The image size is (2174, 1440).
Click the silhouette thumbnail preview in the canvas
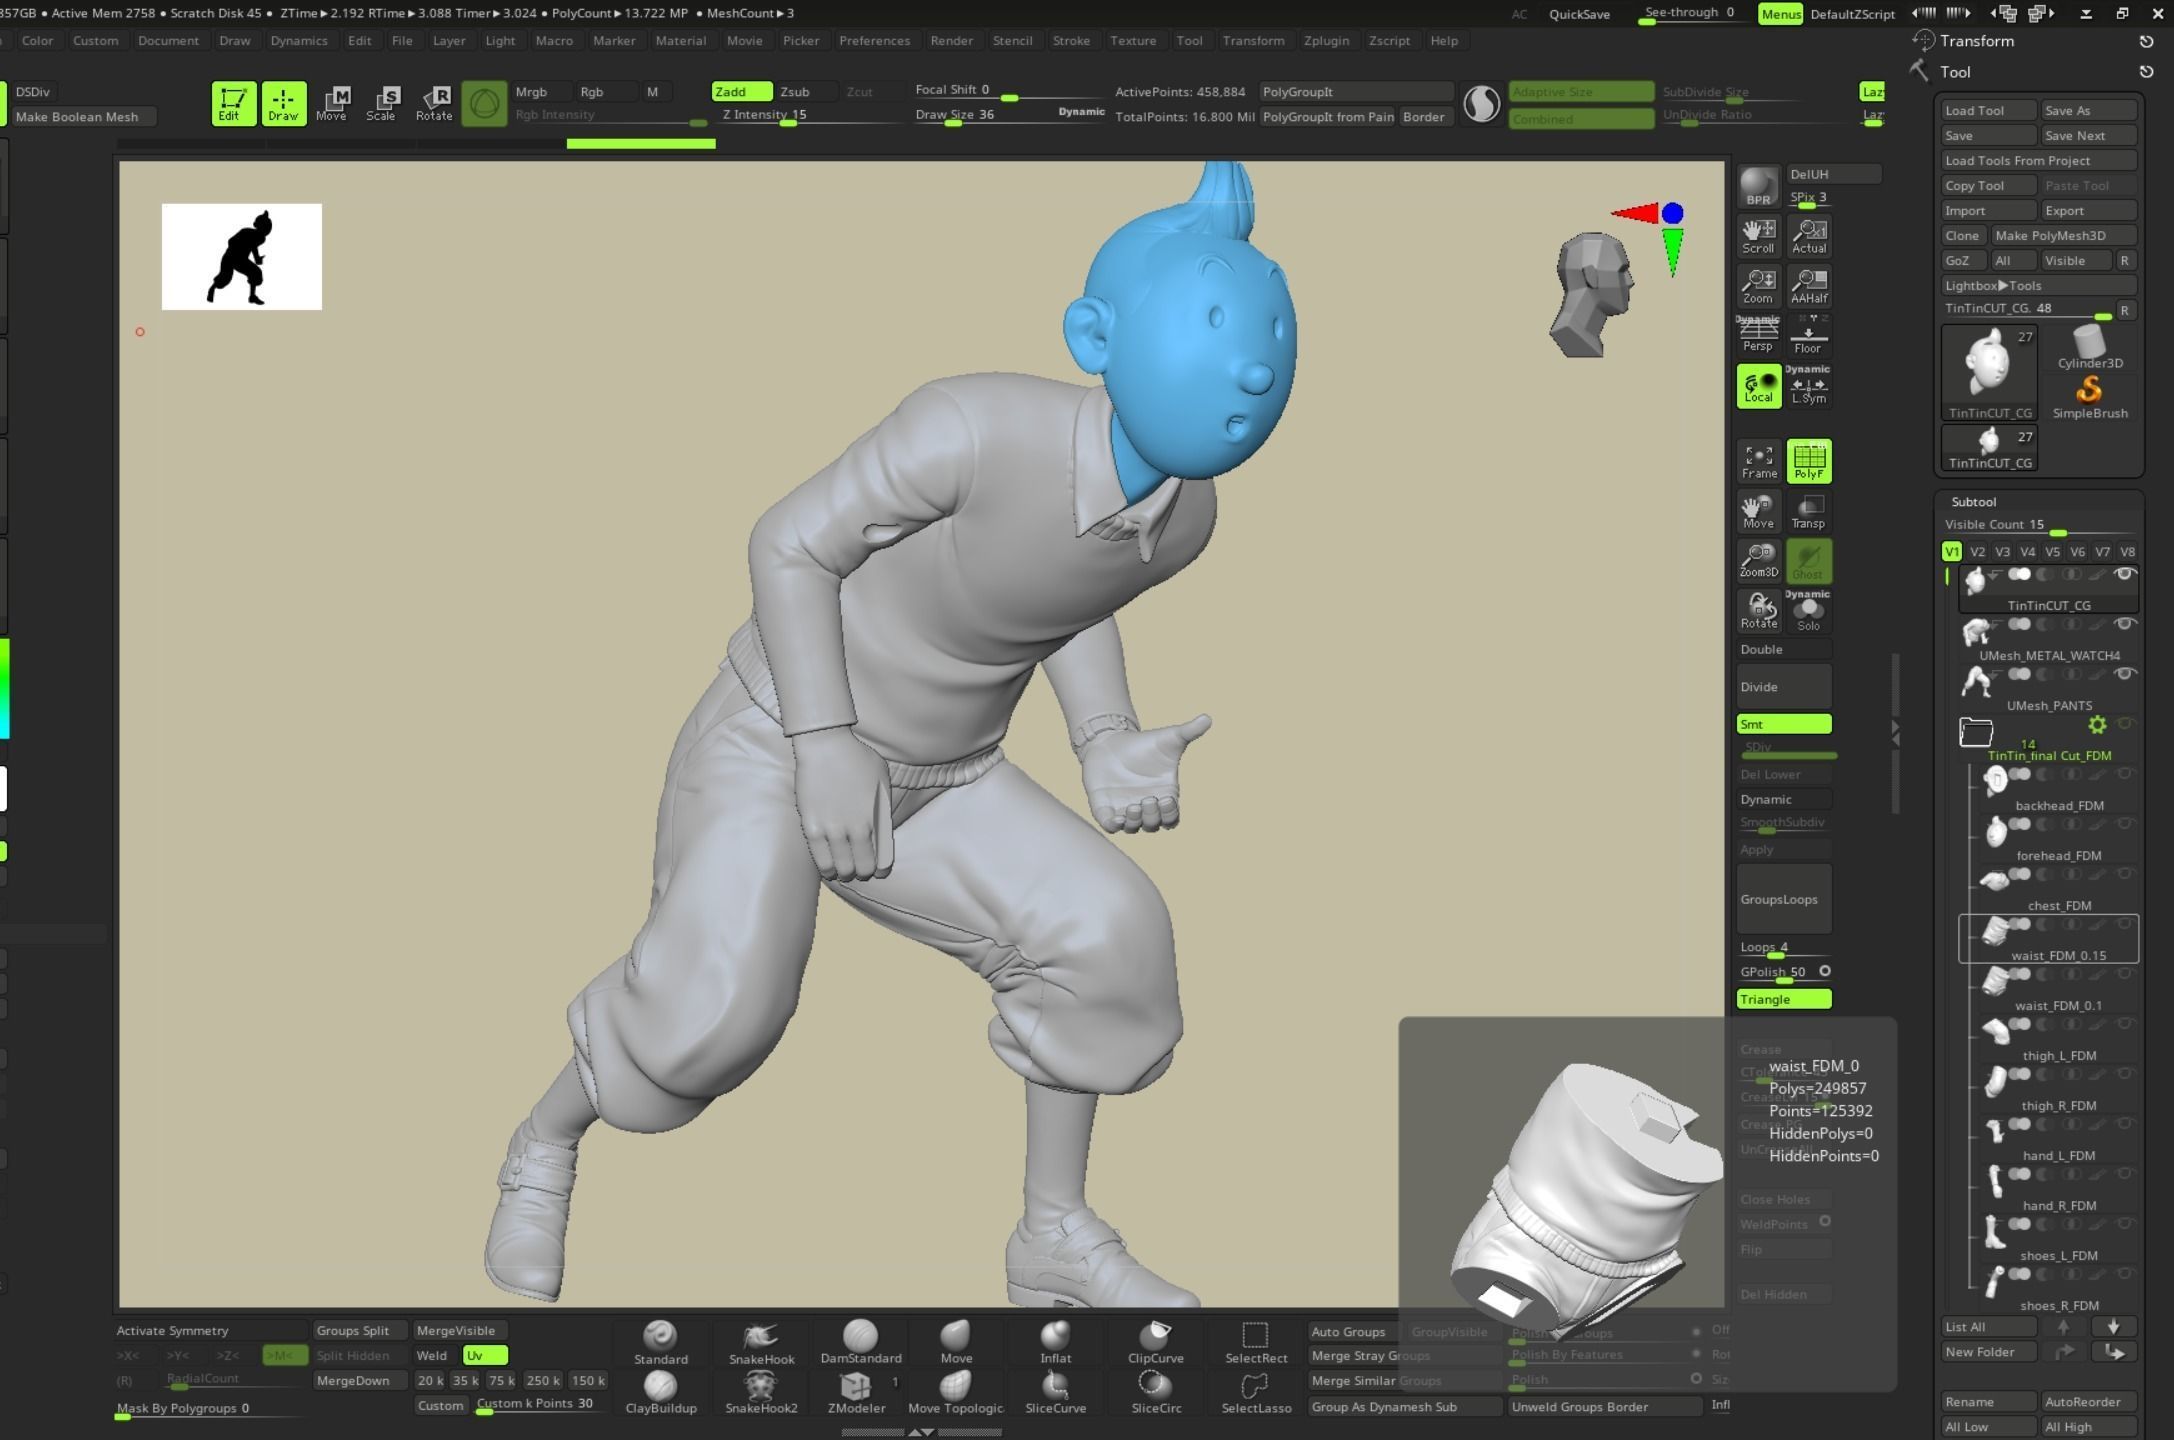242,257
